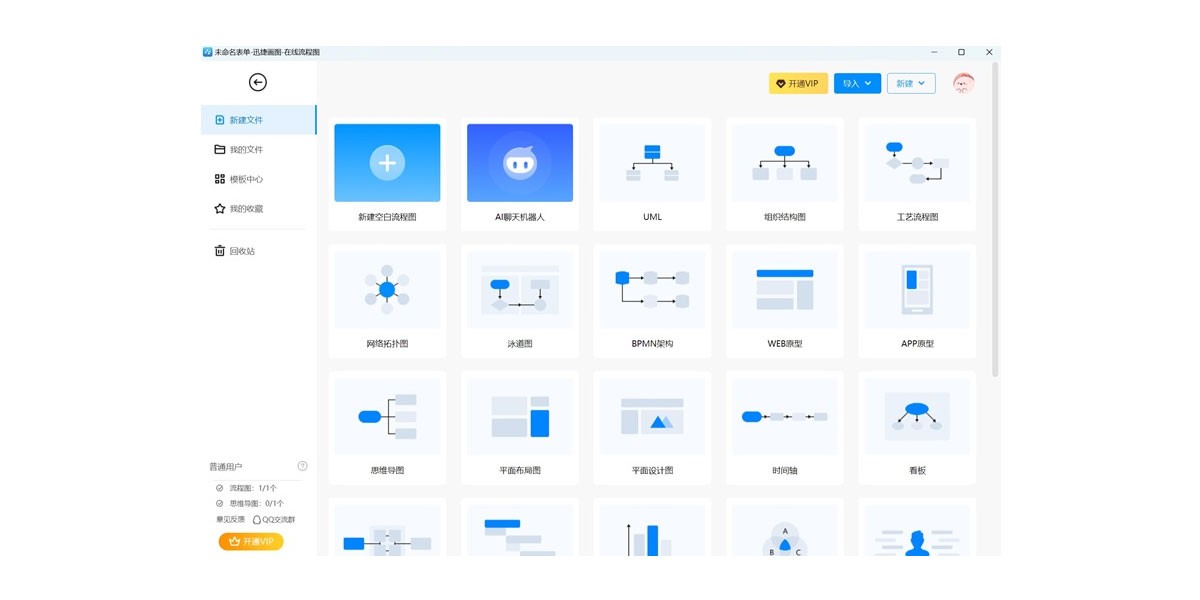This screenshot has height=600, width=1200.
Task: Click the help question mark beside 普通用户
Action: click(x=302, y=466)
